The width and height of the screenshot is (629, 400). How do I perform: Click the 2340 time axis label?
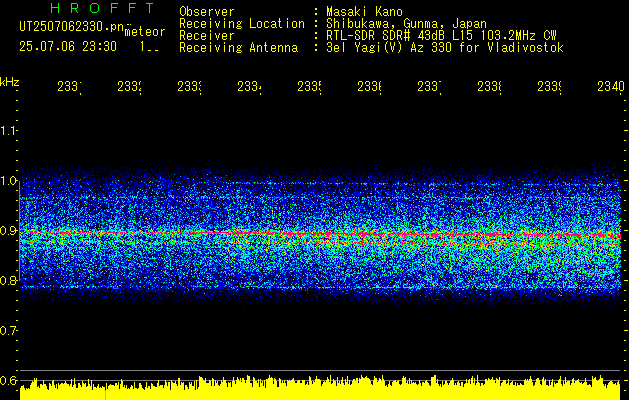[x=611, y=86]
